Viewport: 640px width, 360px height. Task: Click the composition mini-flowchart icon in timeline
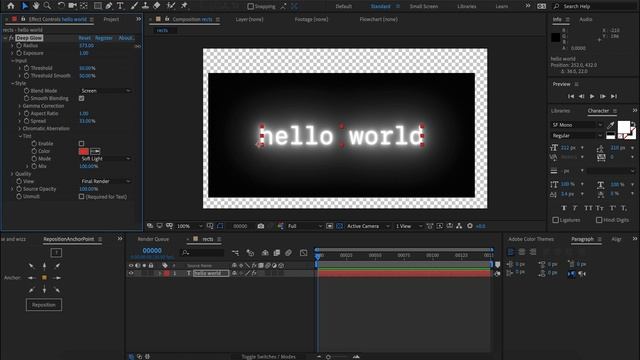(236, 253)
